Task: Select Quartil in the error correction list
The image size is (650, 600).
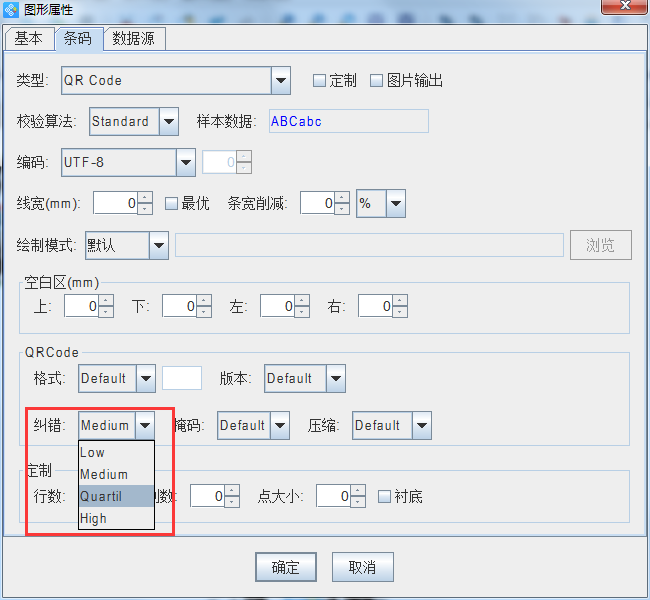Action: (101, 497)
